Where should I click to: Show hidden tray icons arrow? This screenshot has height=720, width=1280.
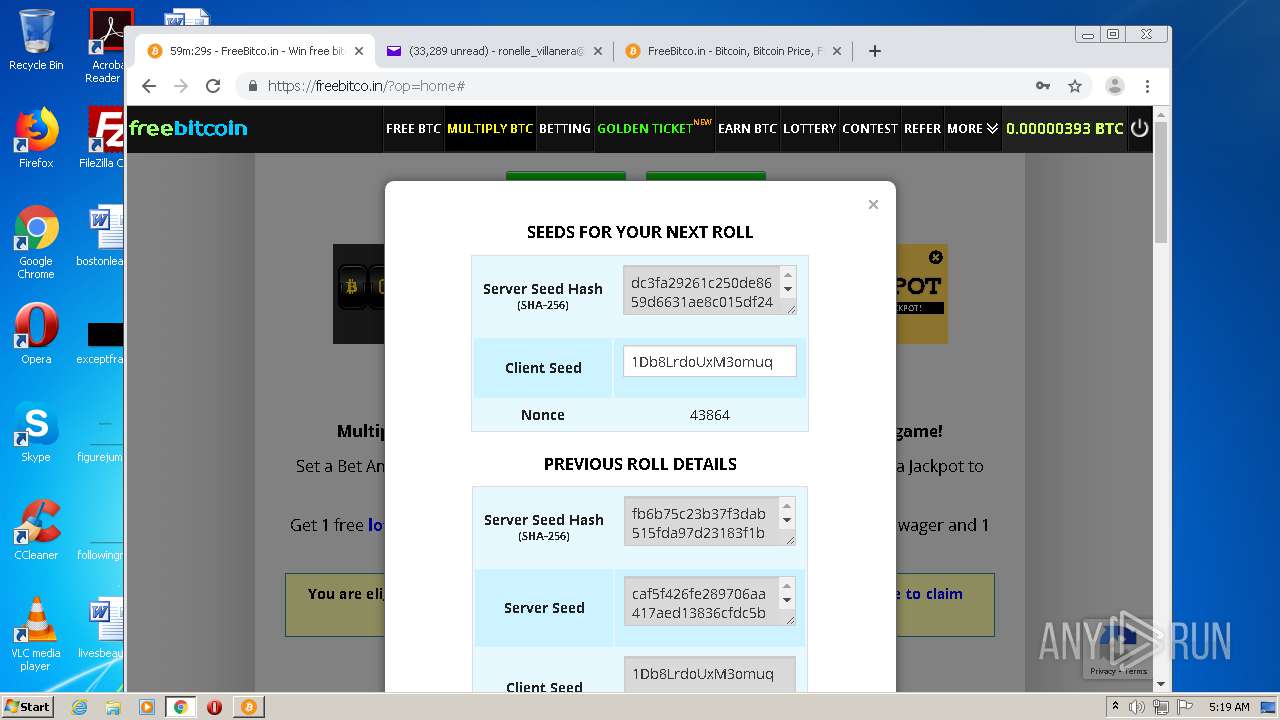[1115, 707]
